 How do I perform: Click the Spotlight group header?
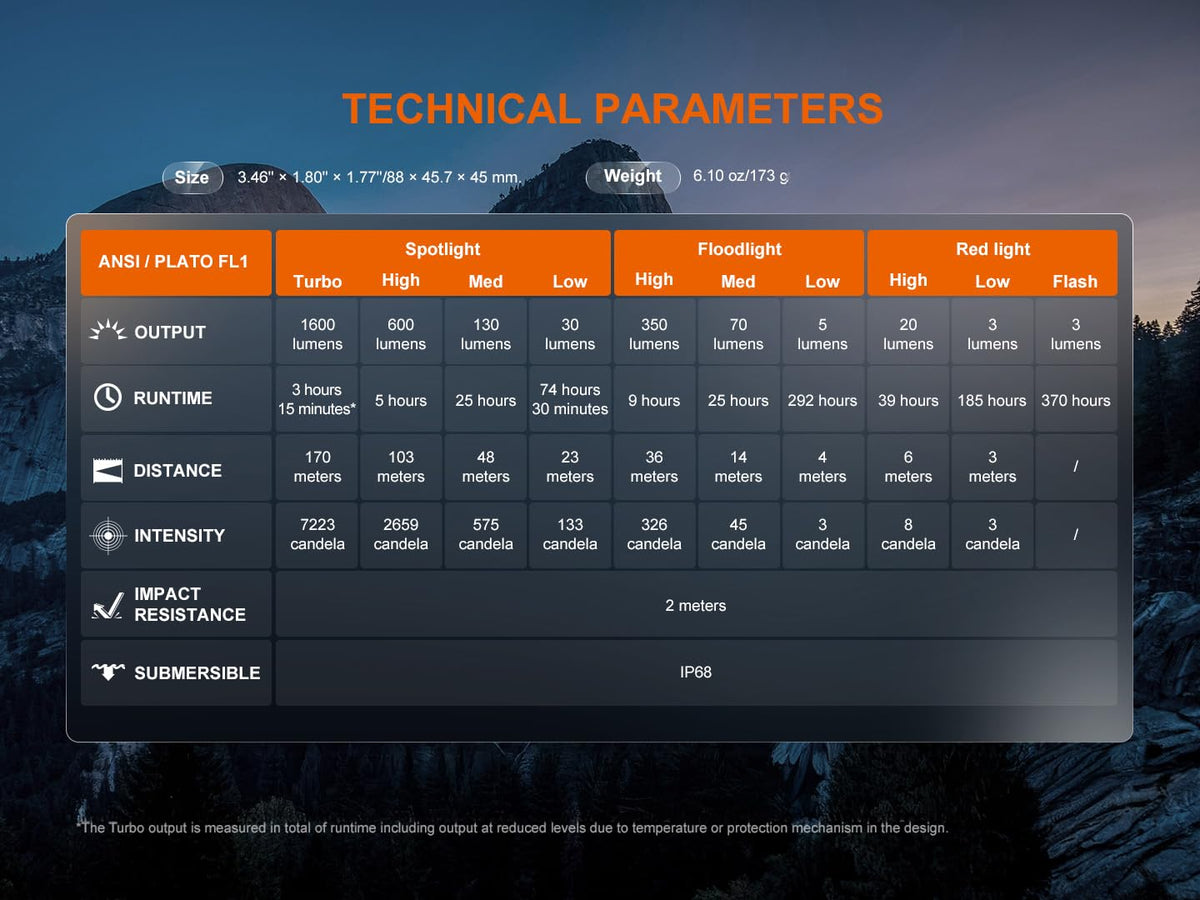442,249
